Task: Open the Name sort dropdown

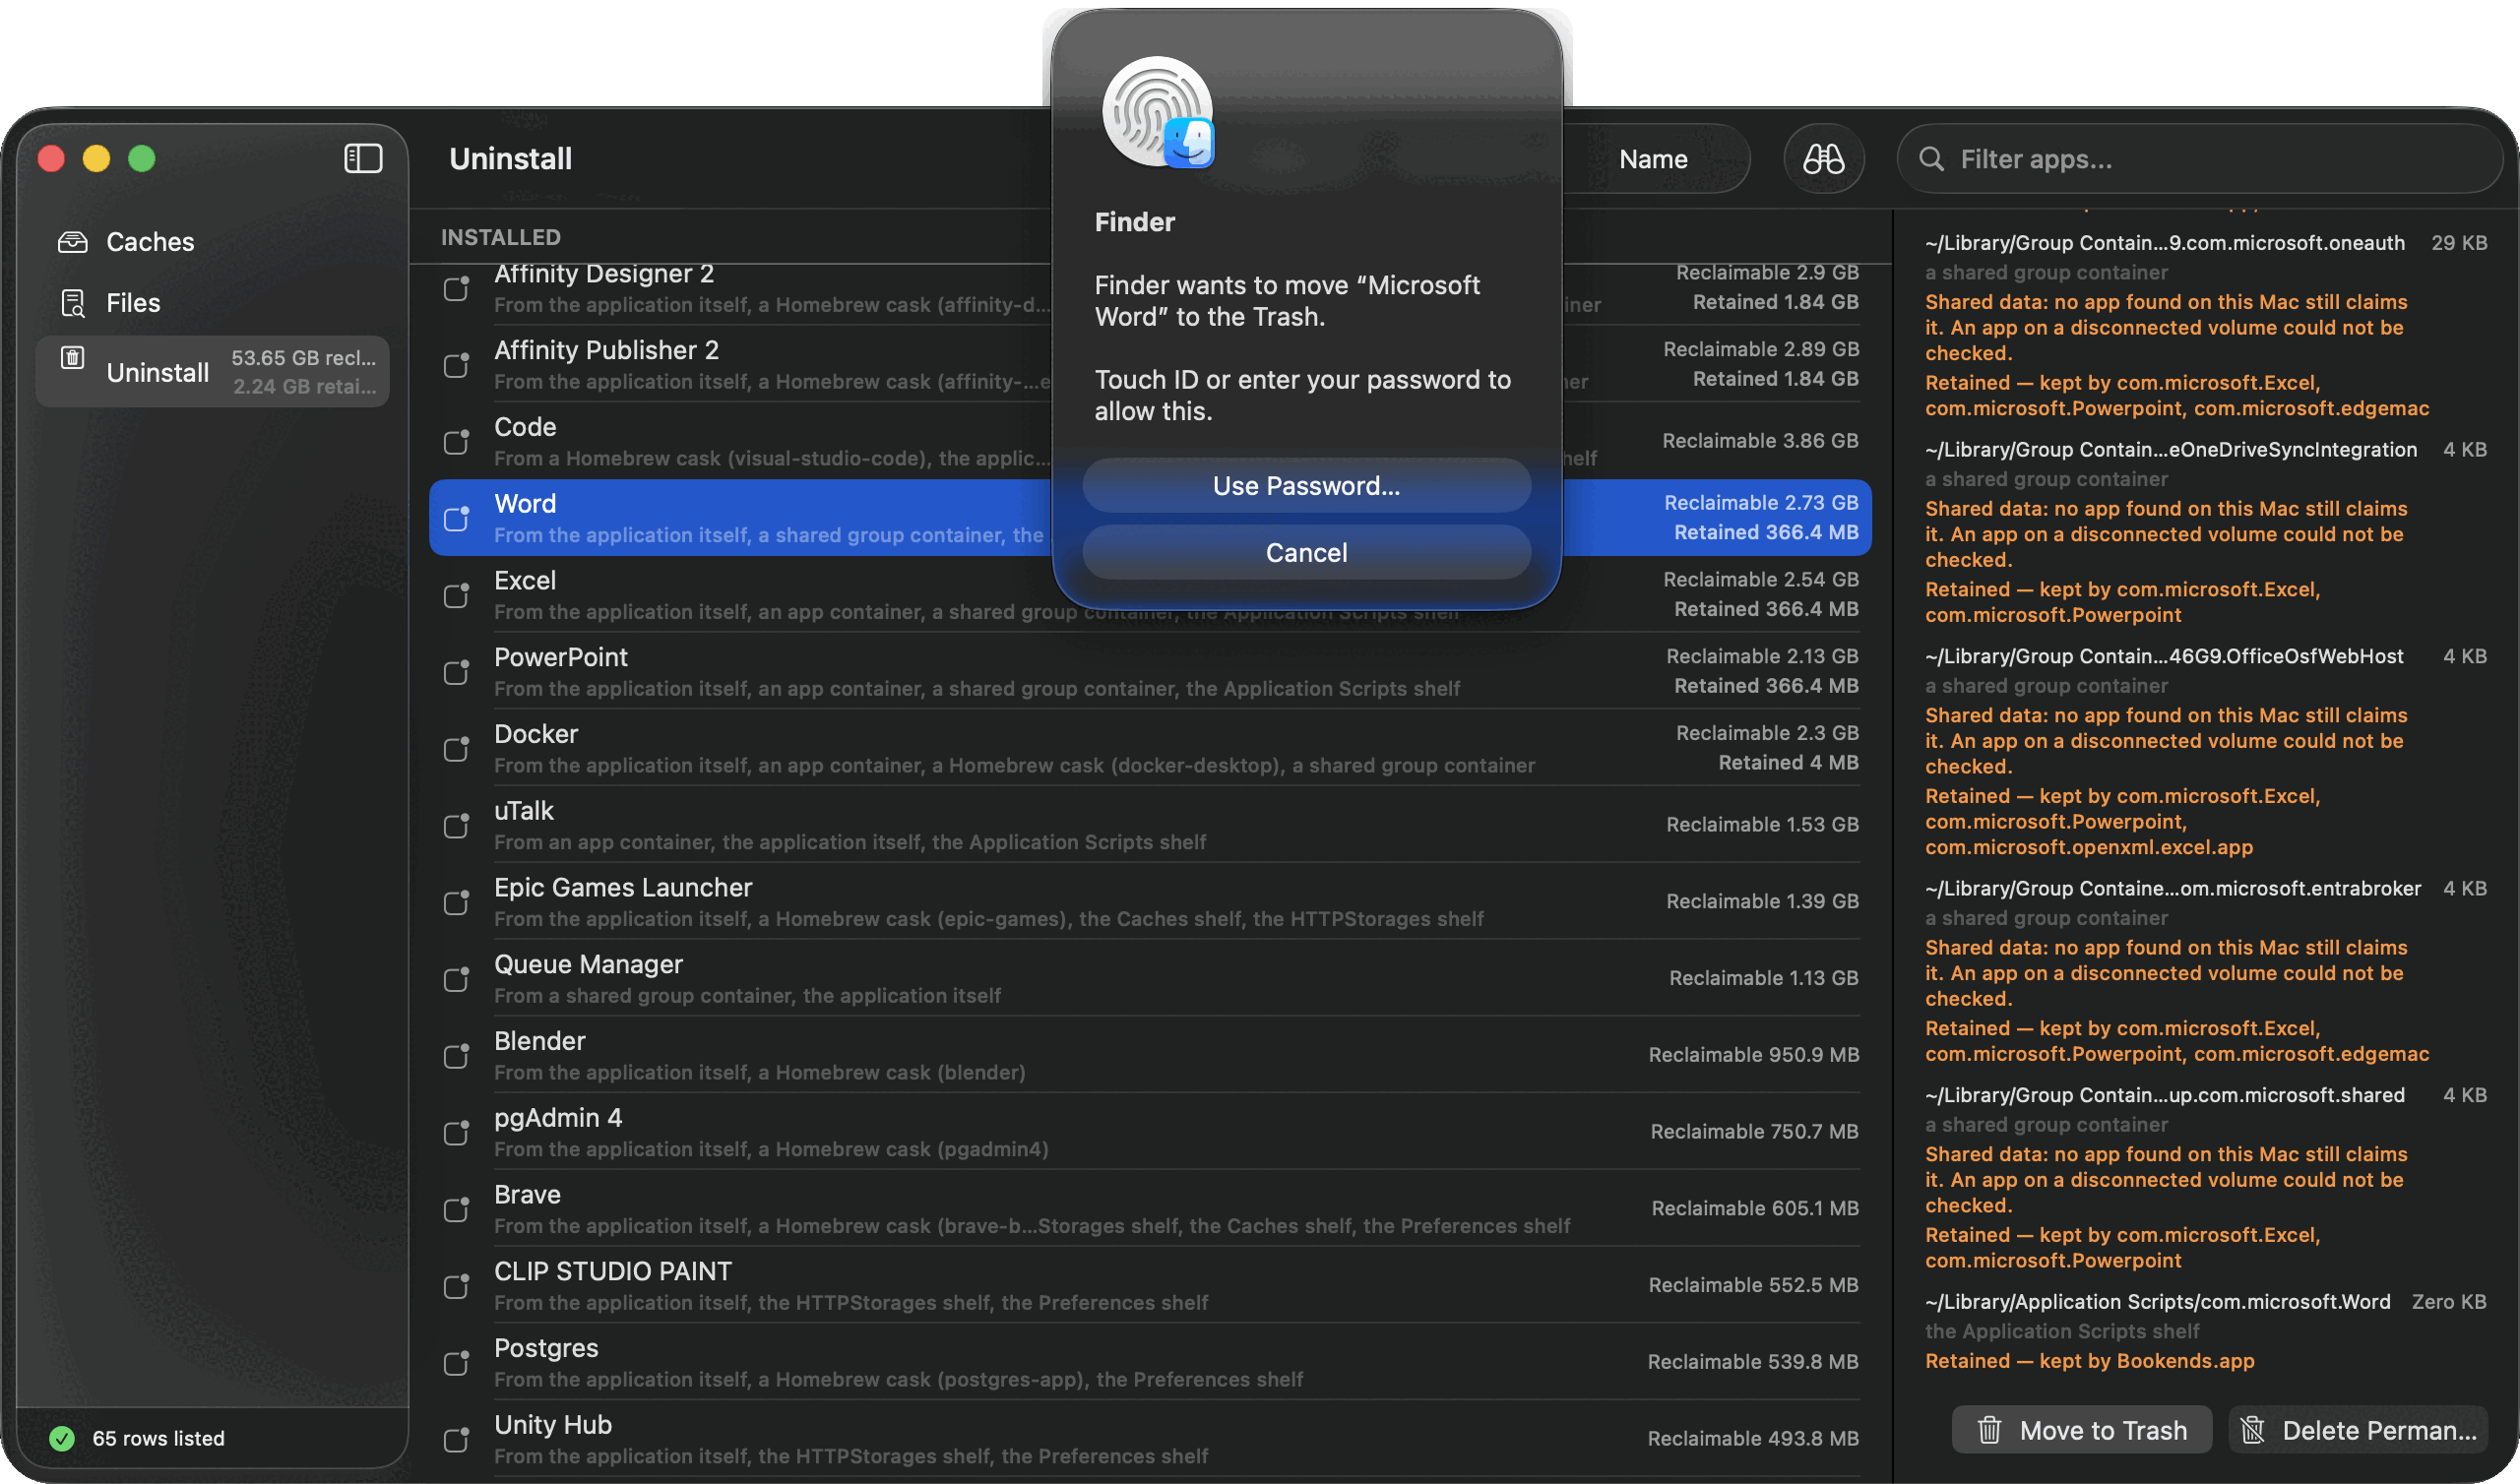Action: [x=1654, y=159]
